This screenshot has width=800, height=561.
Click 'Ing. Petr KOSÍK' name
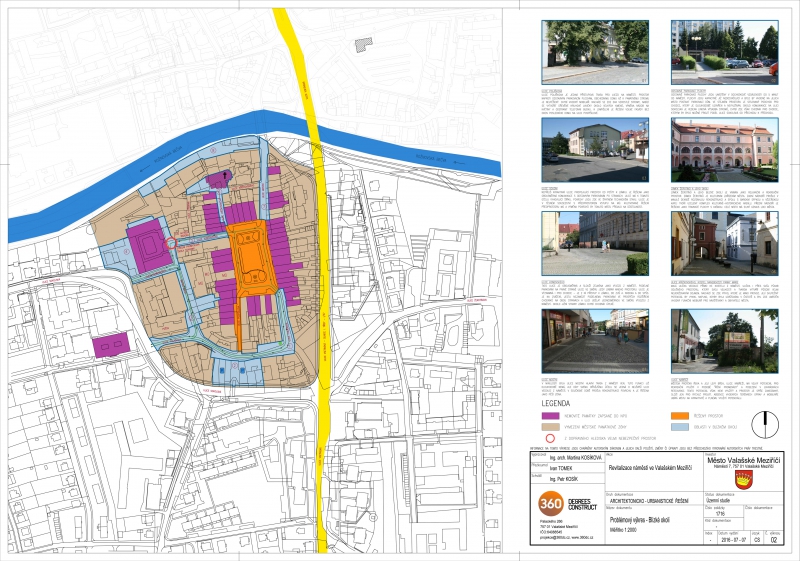coord(564,479)
